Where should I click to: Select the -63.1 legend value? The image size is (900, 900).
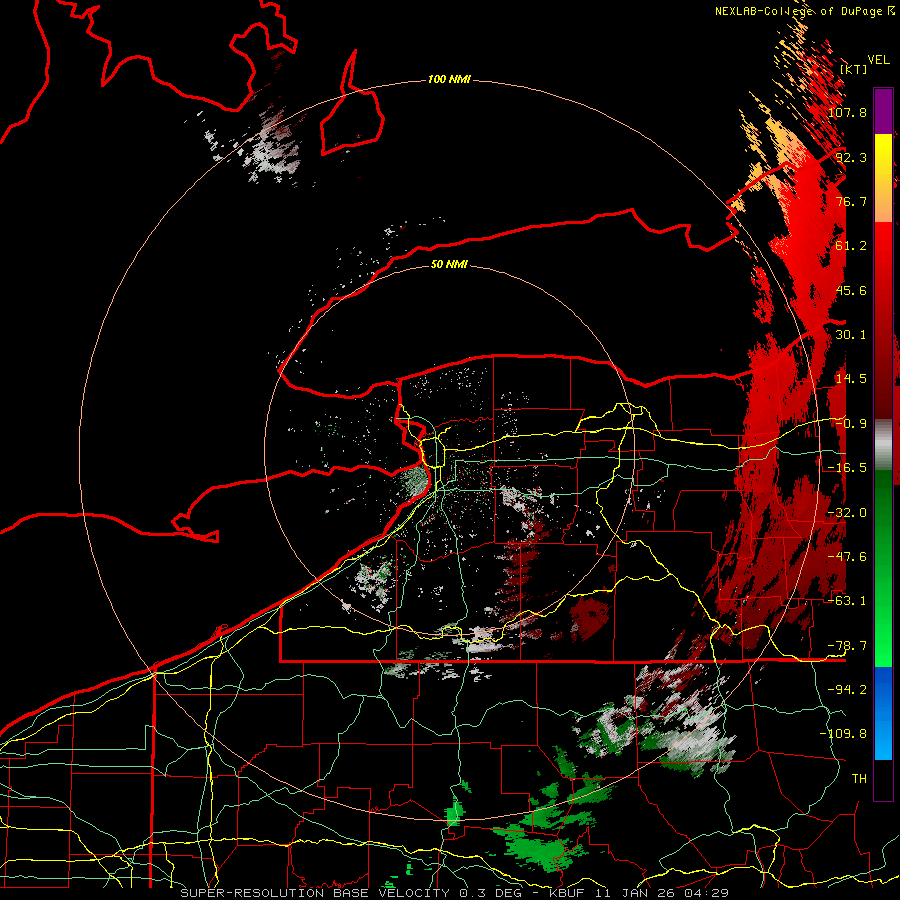click(x=847, y=601)
